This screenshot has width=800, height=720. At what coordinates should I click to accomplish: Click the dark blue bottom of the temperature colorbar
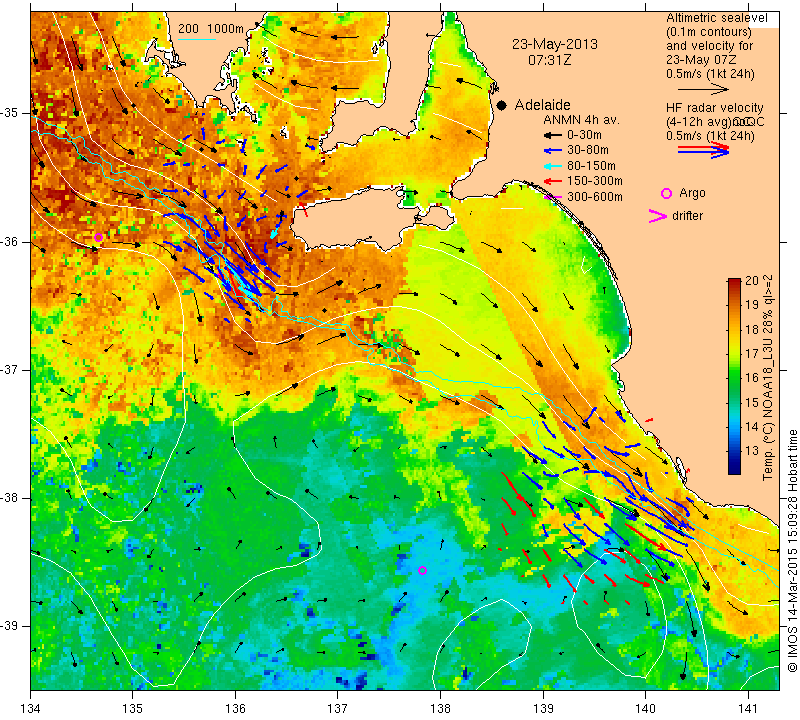pyautogui.click(x=734, y=470)
